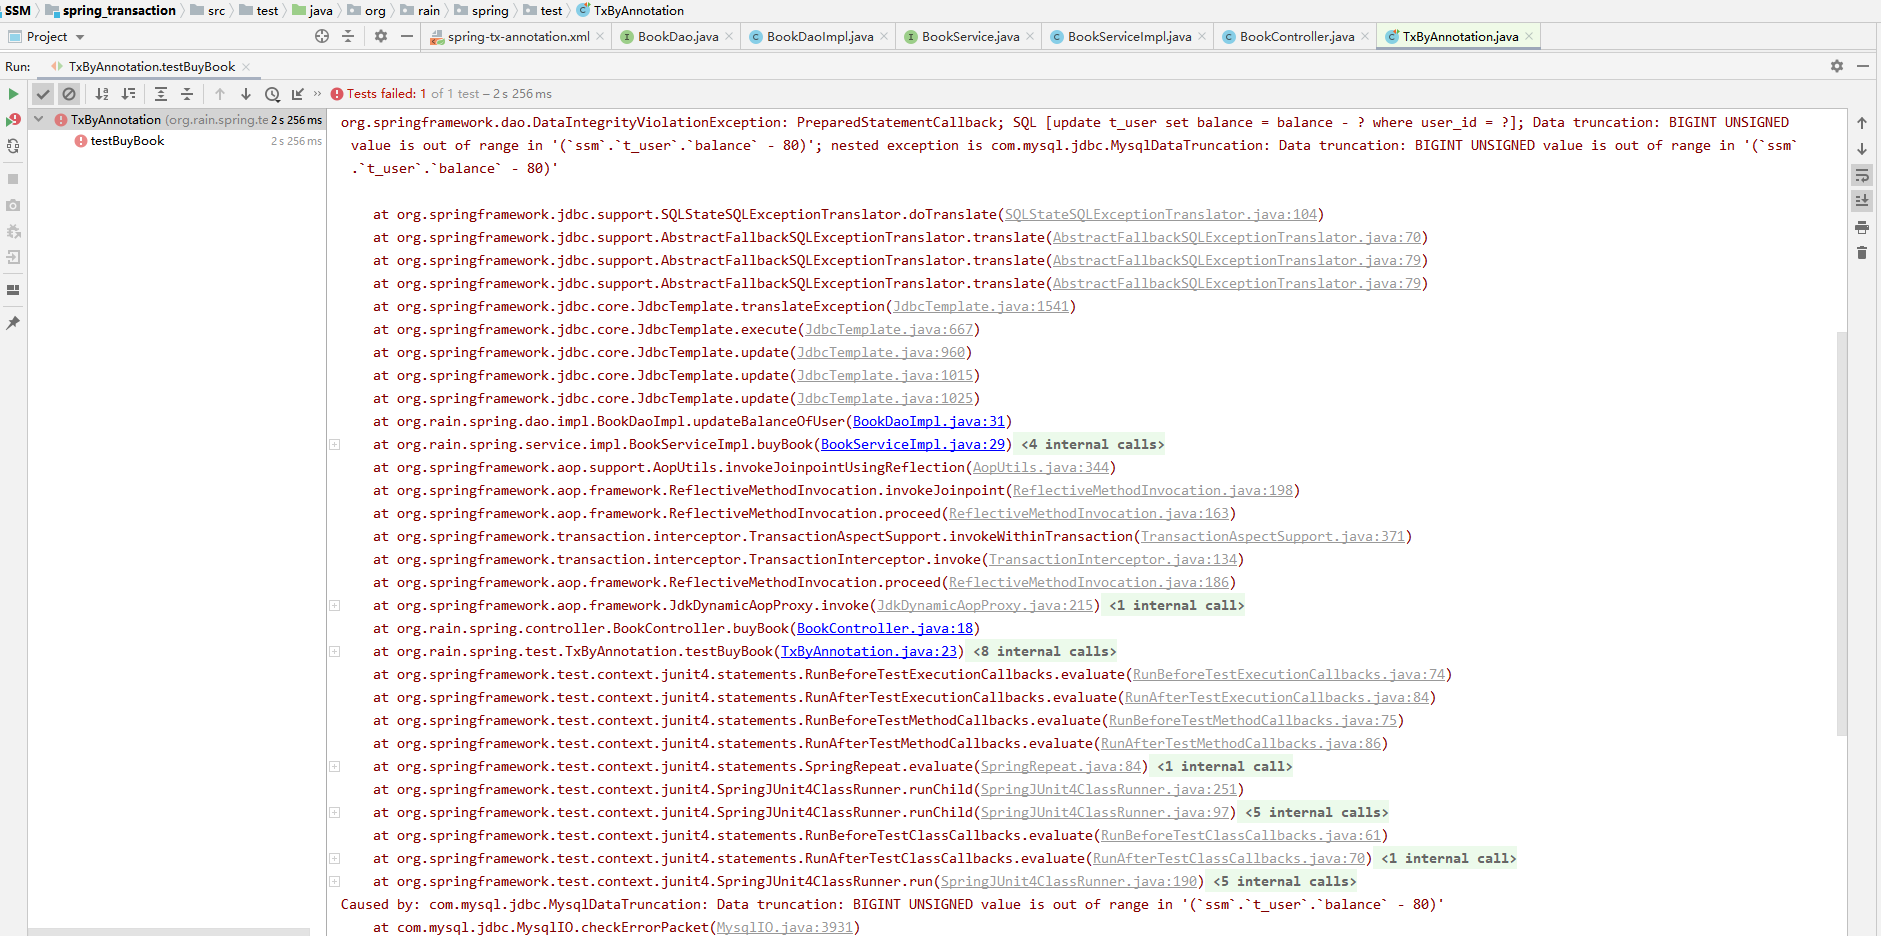Toggle show ignored tests button
1881x936 pixels.
[x=69, y=94]
